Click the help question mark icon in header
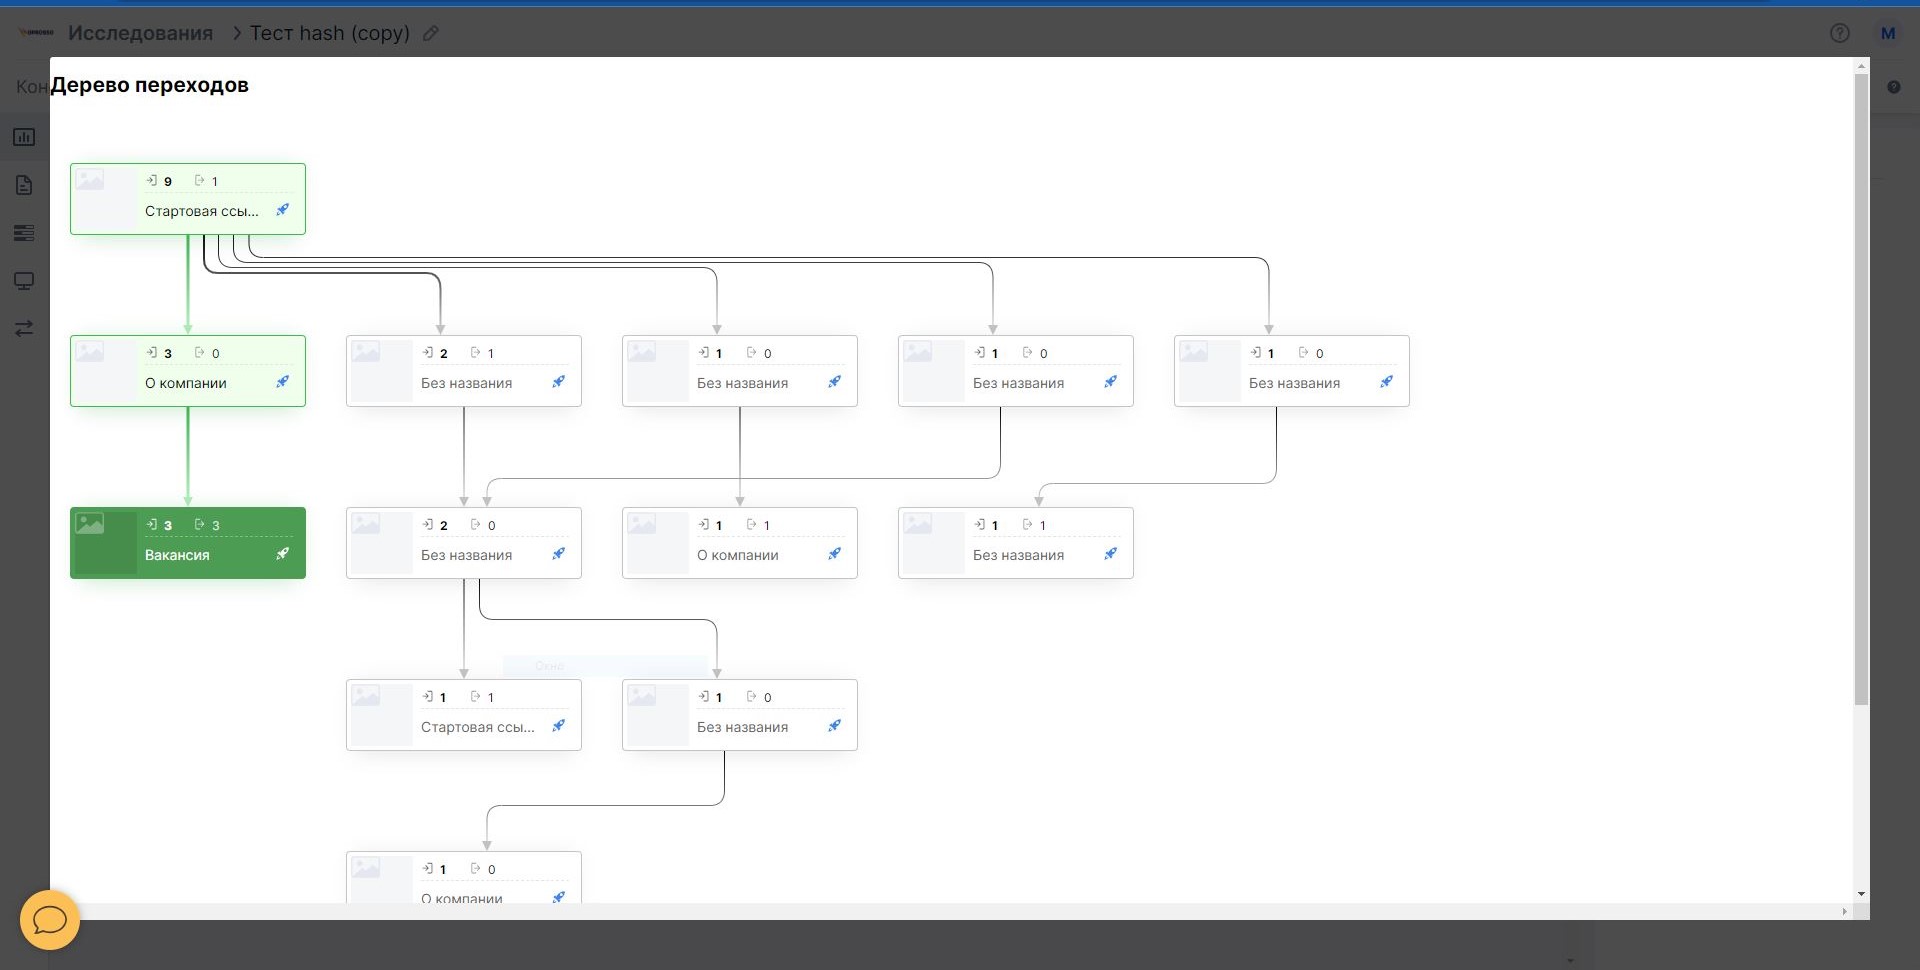This screenshot has height=970, width=1920. coord(1839,33)
